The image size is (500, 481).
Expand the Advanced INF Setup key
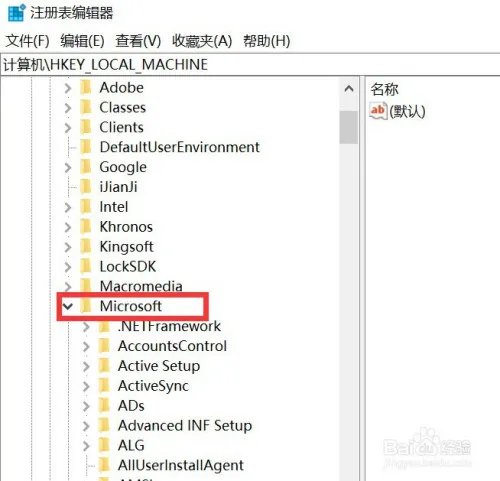(86, 426)
